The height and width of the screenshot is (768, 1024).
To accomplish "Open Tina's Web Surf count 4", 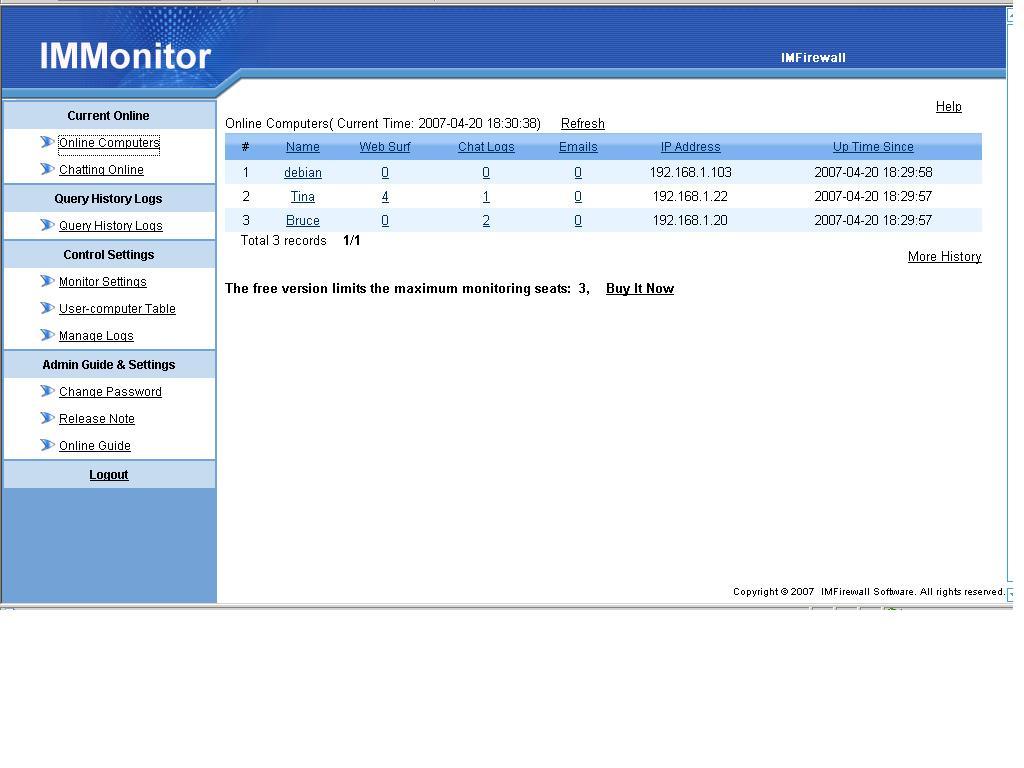I will [x=385, y=197].
